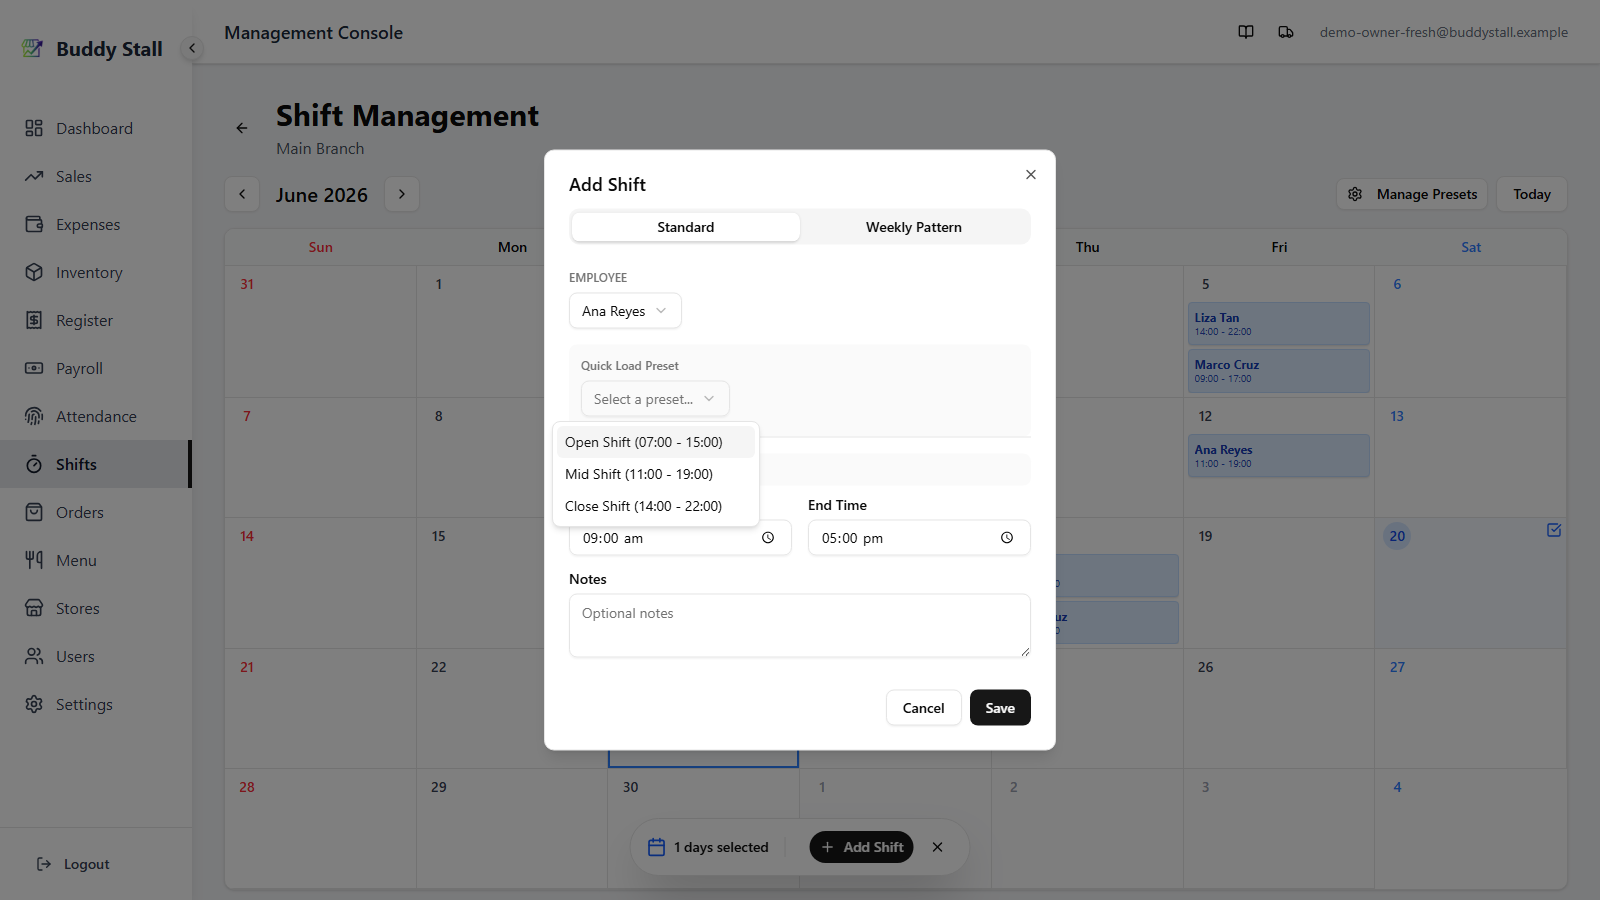This screenshot has width=1600, height=900.
Task: Clear the day selection with the X
Action: (x=937, y=847)
